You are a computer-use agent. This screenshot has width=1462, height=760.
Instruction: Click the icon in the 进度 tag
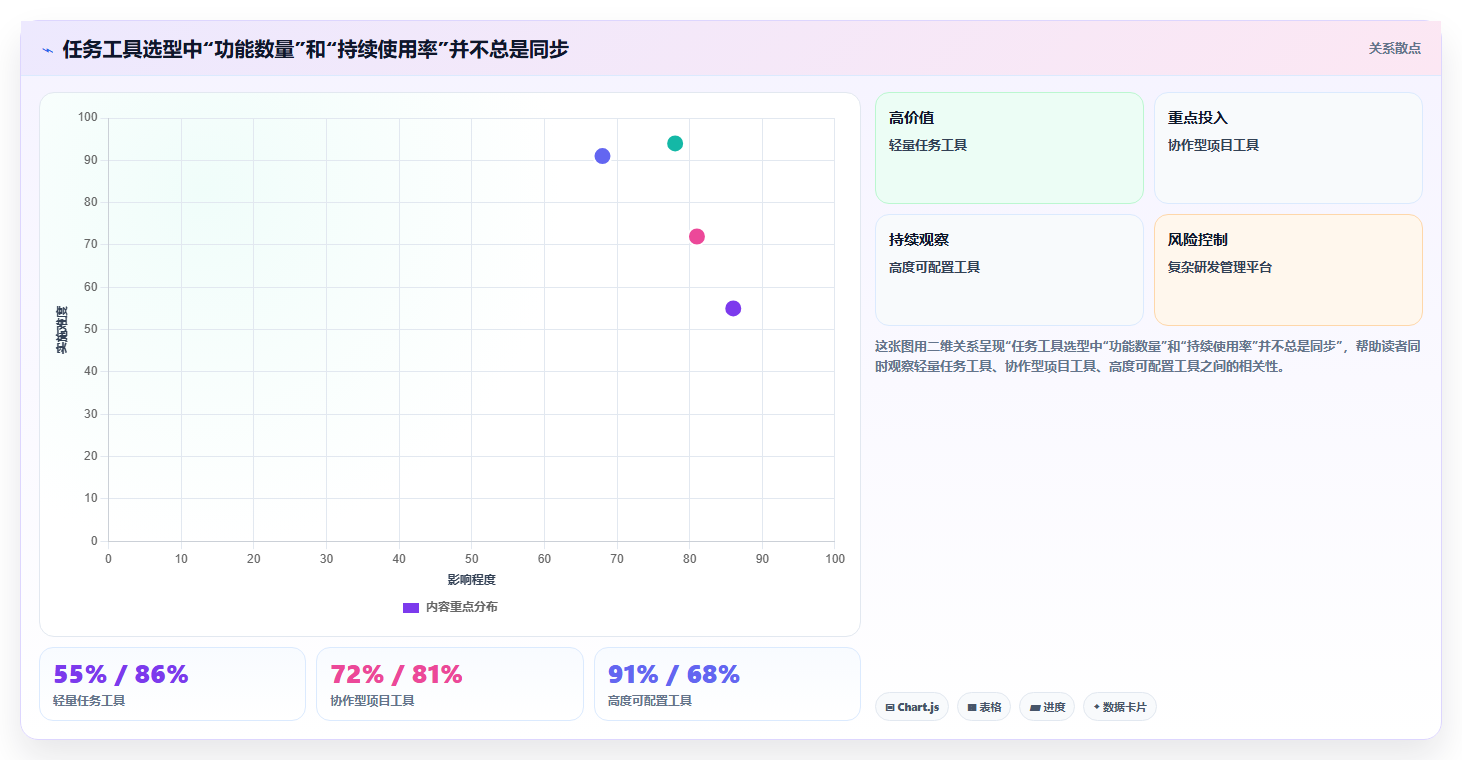(1035, 707)
